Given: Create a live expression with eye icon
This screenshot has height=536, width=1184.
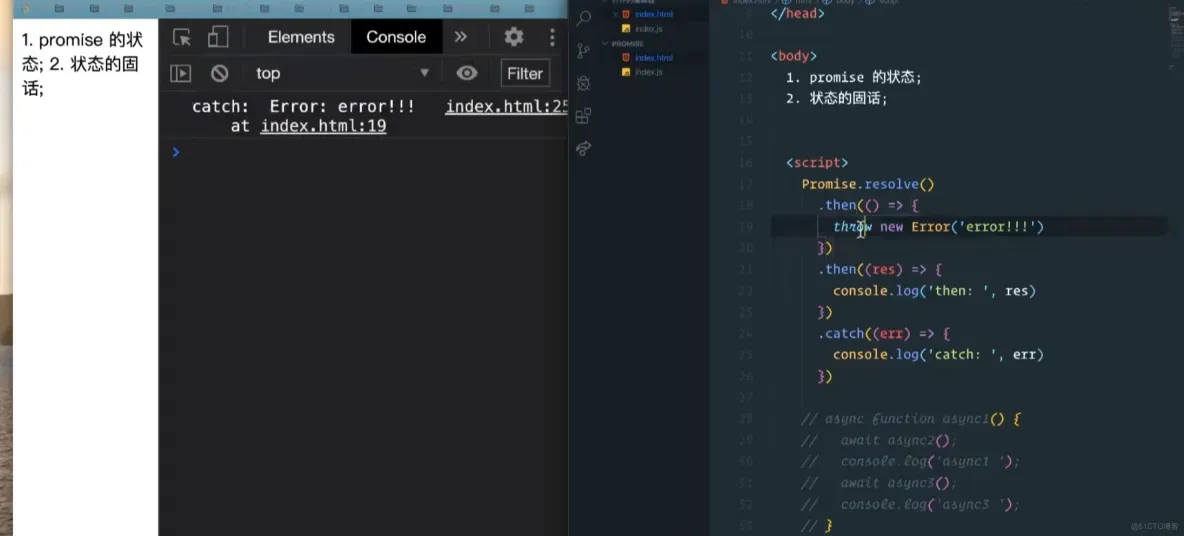Looking at the screenshot, I should pos(467,73).
